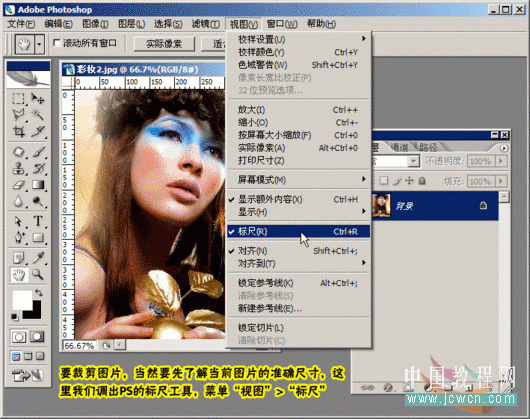Select the Pen tool
Screen dimensions: 530x419
18,238
